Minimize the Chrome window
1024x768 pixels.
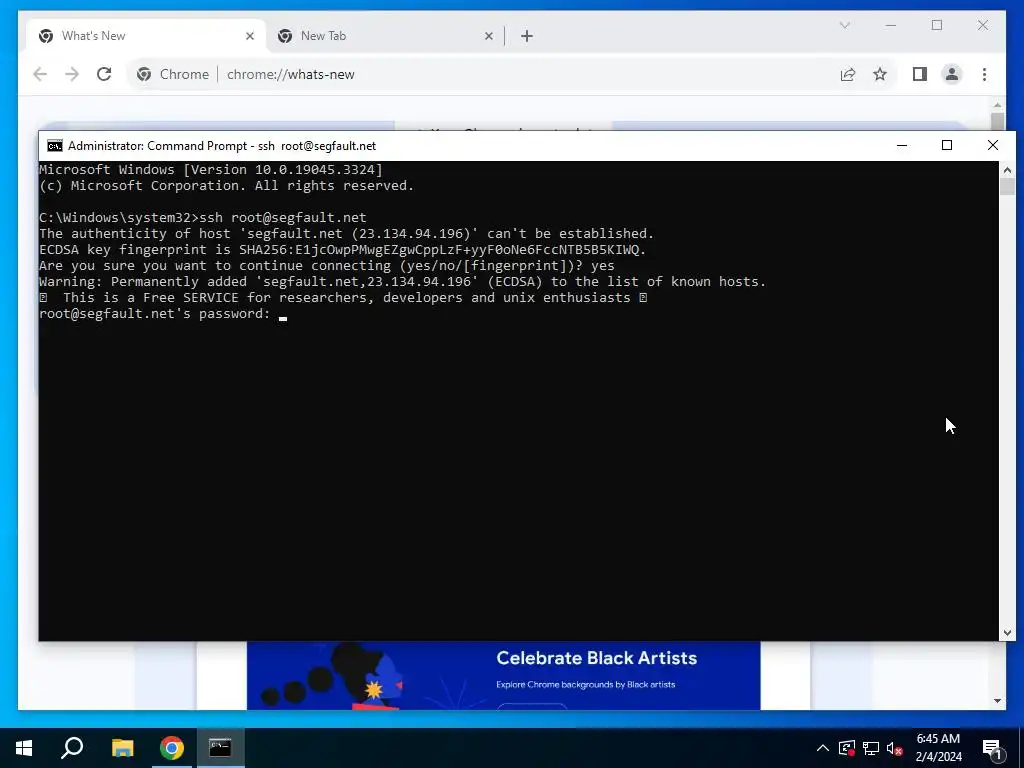[x=891, y=25]
